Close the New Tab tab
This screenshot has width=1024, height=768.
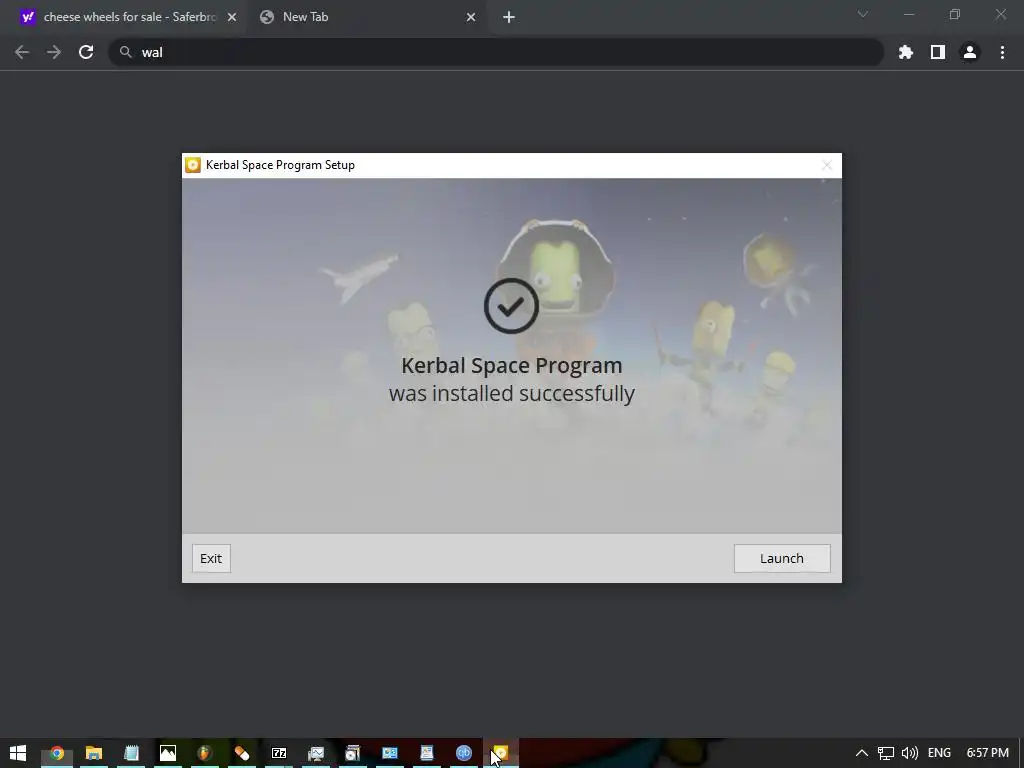click(x=471, y=17)
